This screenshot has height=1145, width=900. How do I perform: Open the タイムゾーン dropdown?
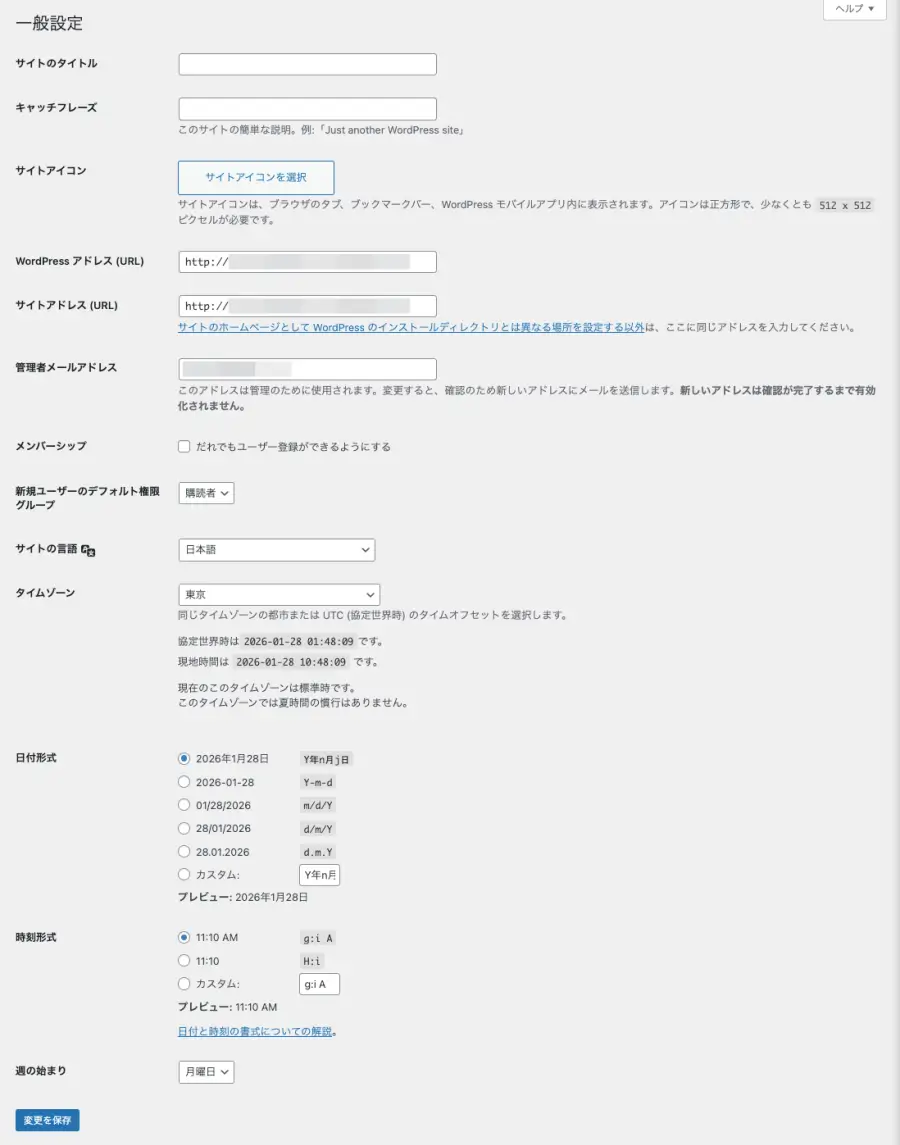point(278,594)
